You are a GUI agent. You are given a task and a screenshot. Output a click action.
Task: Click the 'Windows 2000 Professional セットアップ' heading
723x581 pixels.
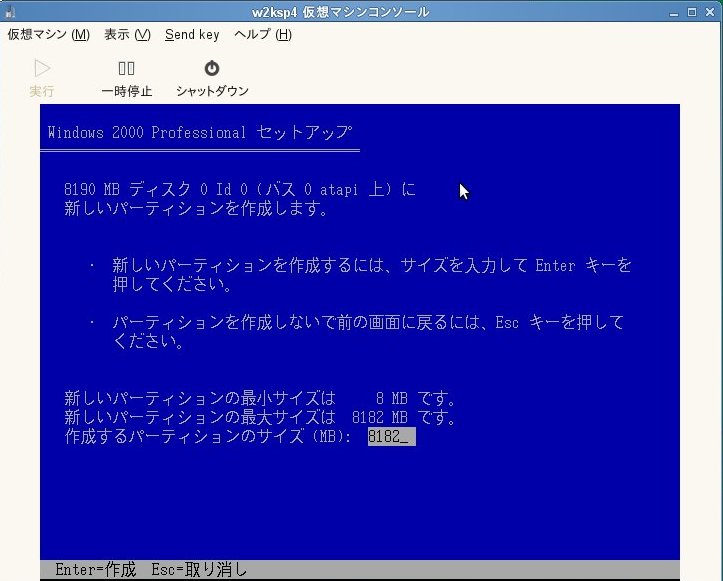click(200, 133)
